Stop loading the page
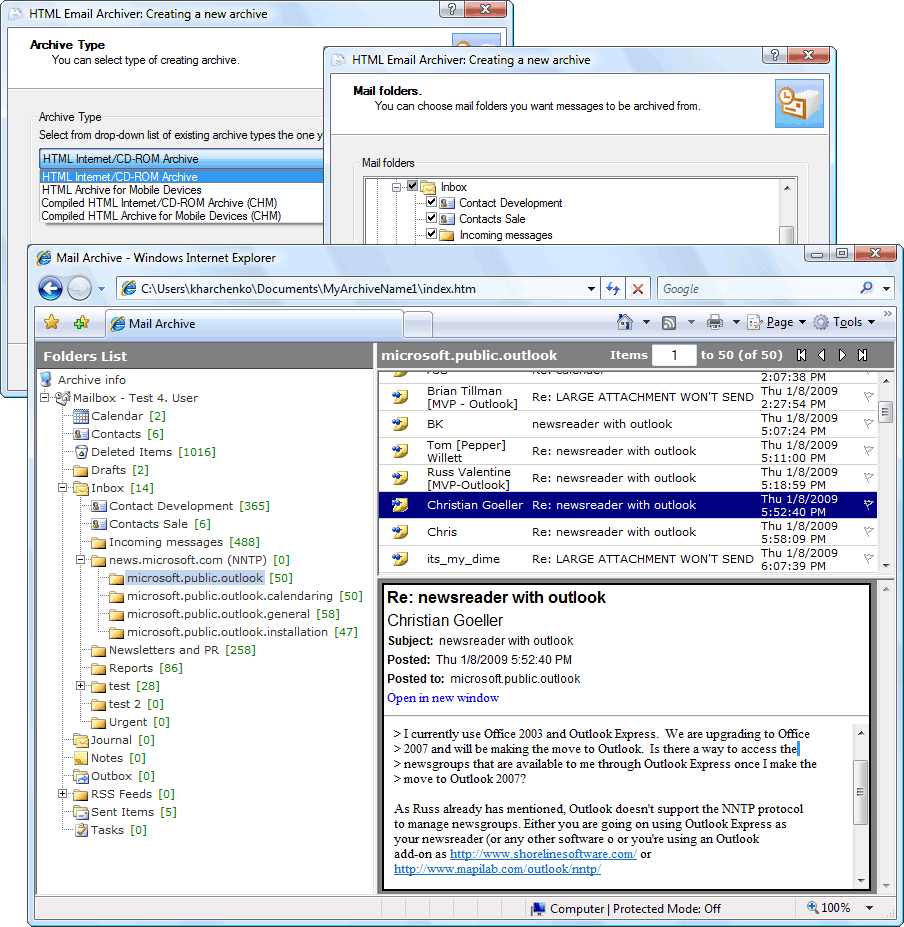The height and width of the screenshot is (927, 904). click(638, 289)
